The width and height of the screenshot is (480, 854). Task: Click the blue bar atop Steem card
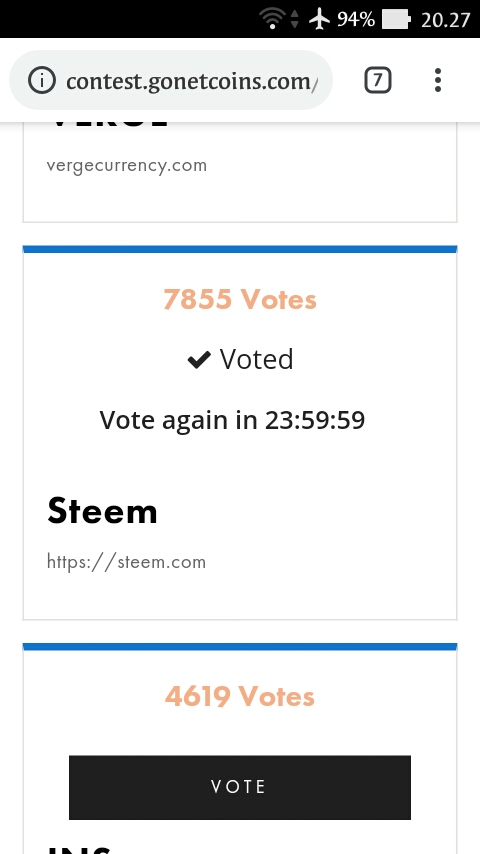point(240,249)
